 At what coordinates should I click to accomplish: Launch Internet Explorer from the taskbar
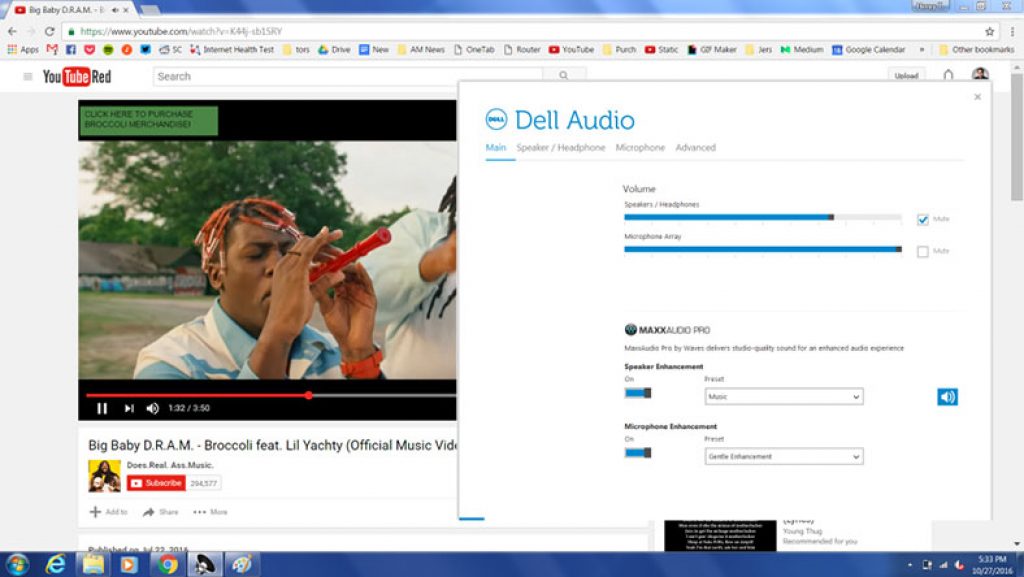coord(56,564)
